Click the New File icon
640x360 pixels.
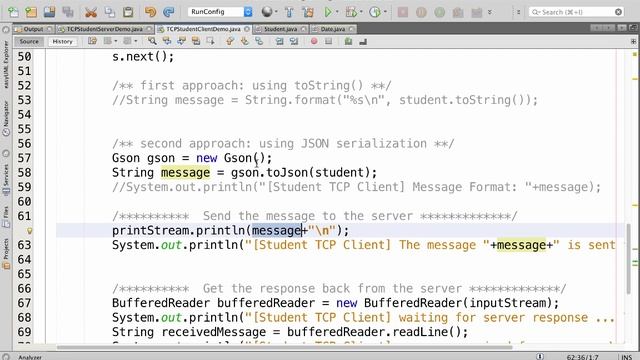click(13, 12)
